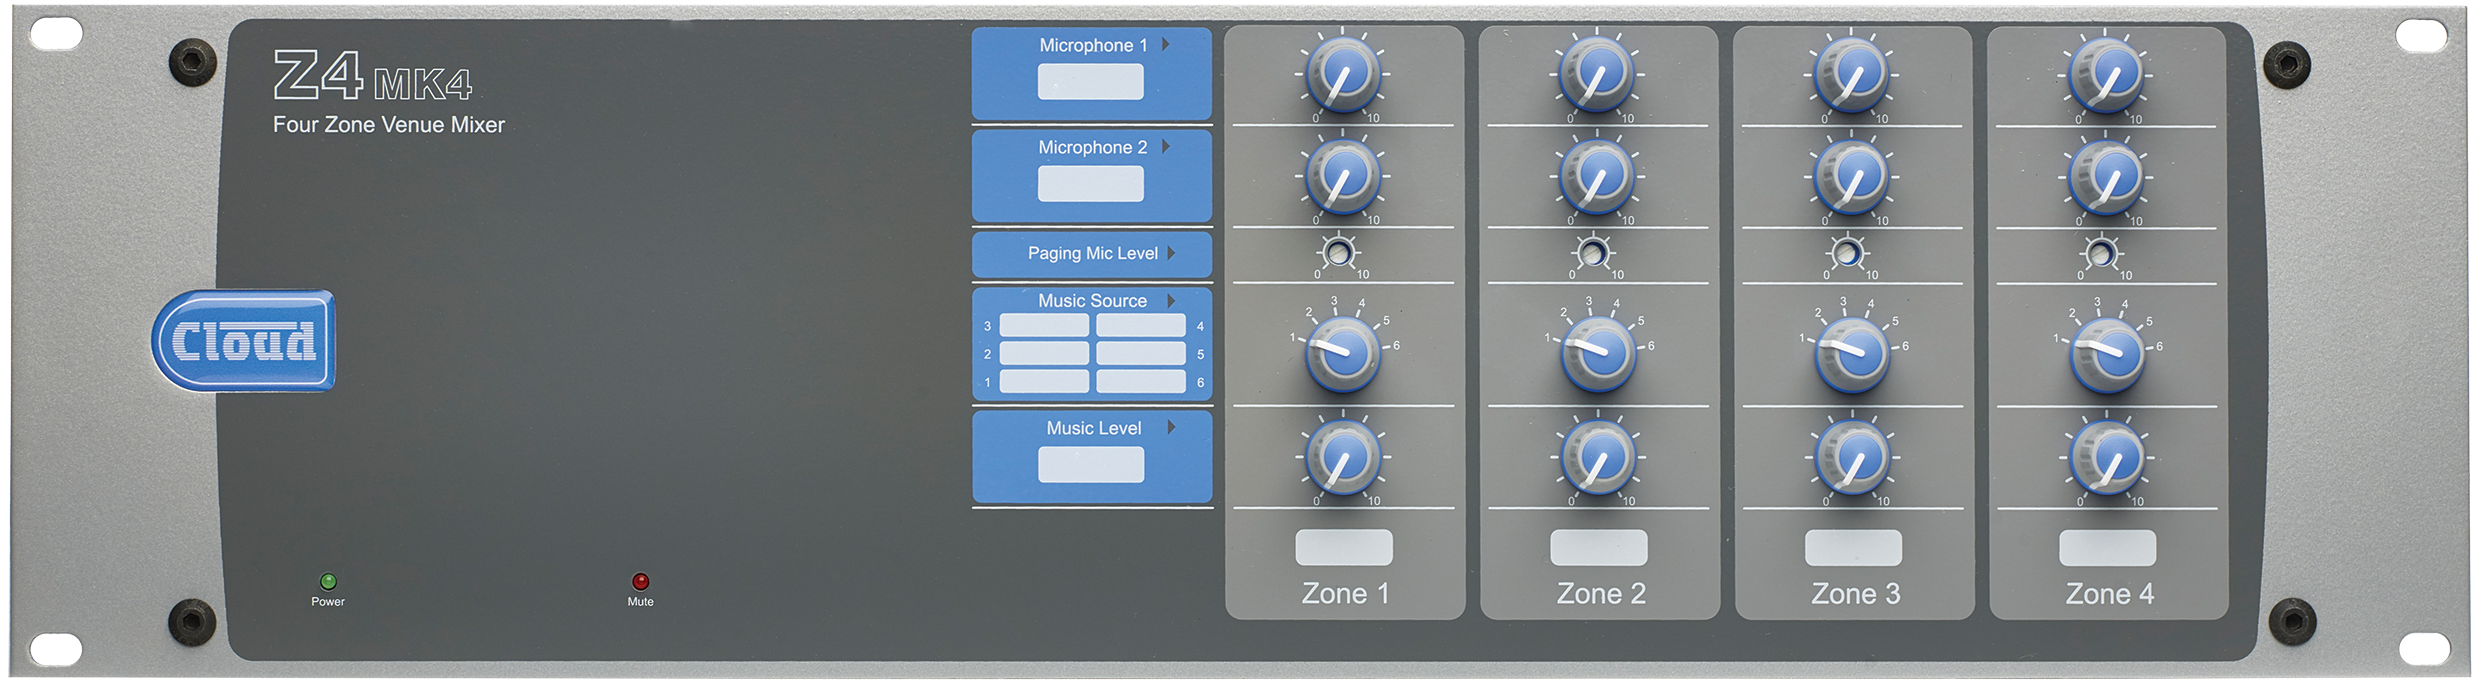
Task: Click the blank label above Zone 4
Action: [2107, 547]
